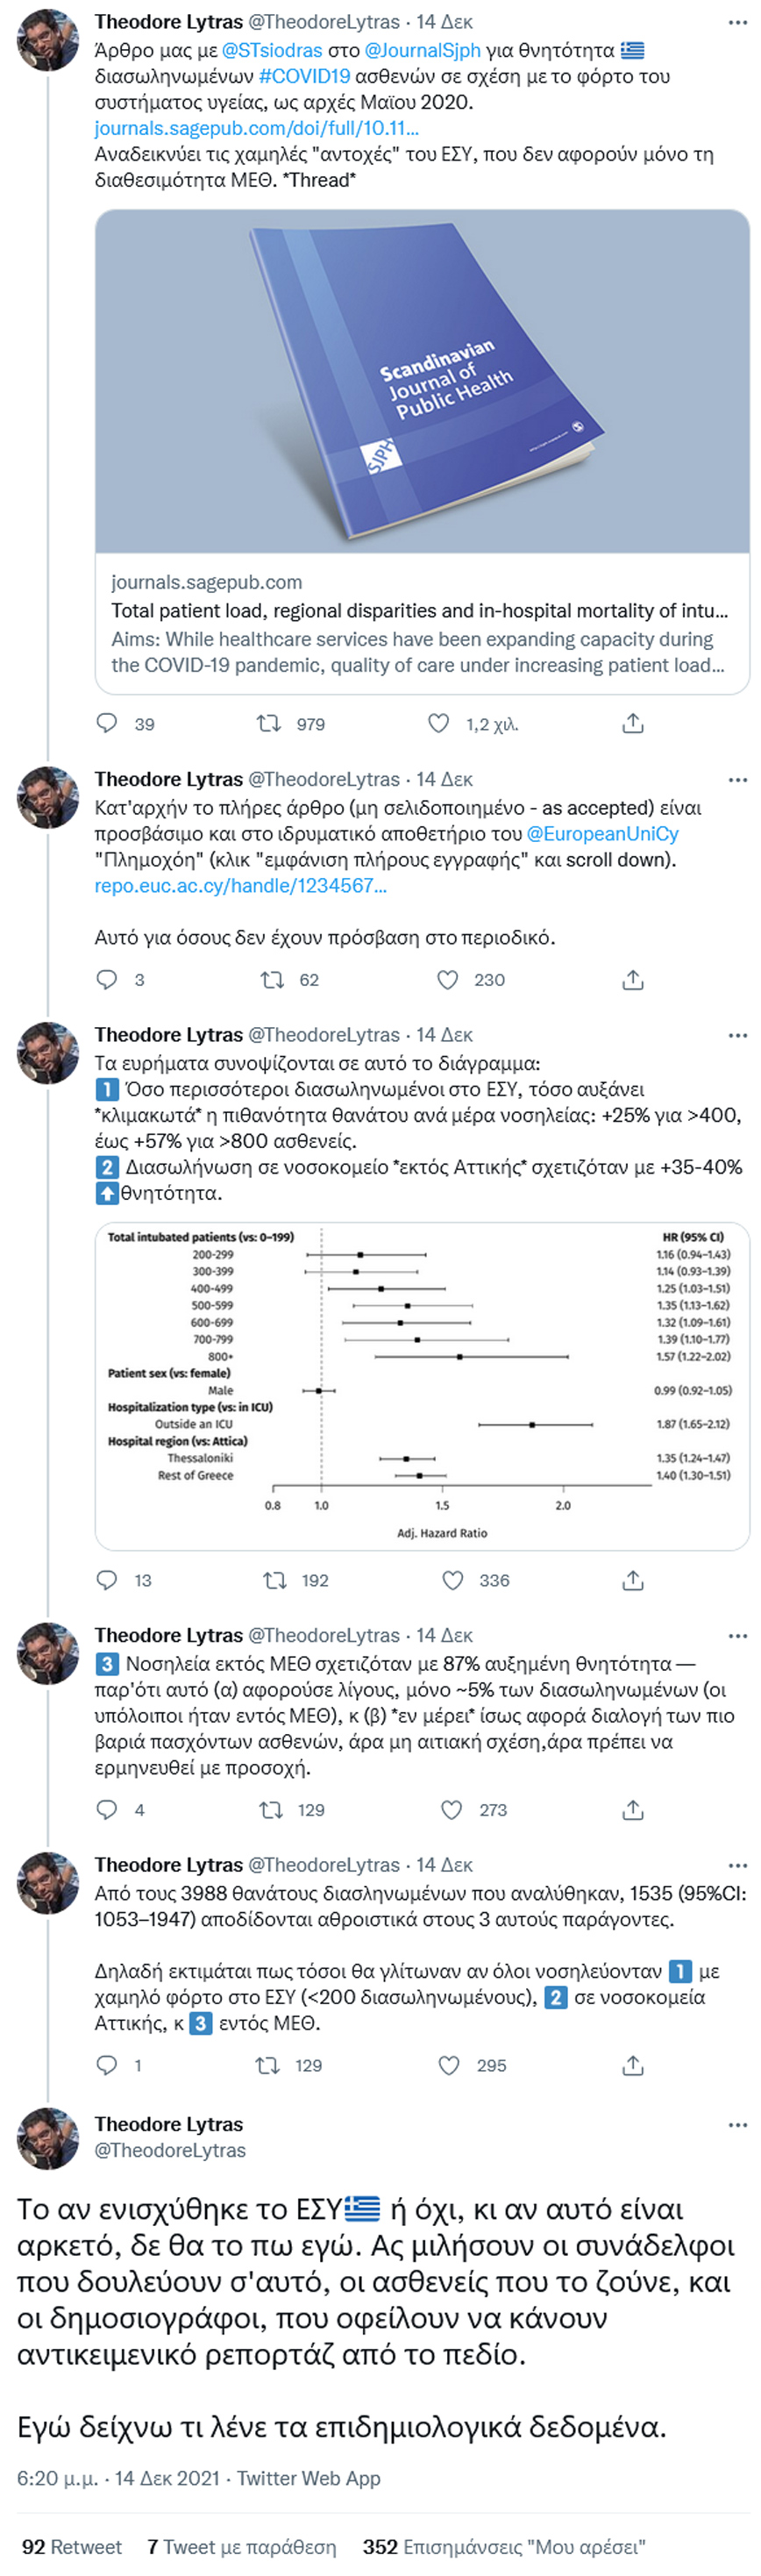
Task: View the 92 Retweet list
Action: (x=72, y=2546)
